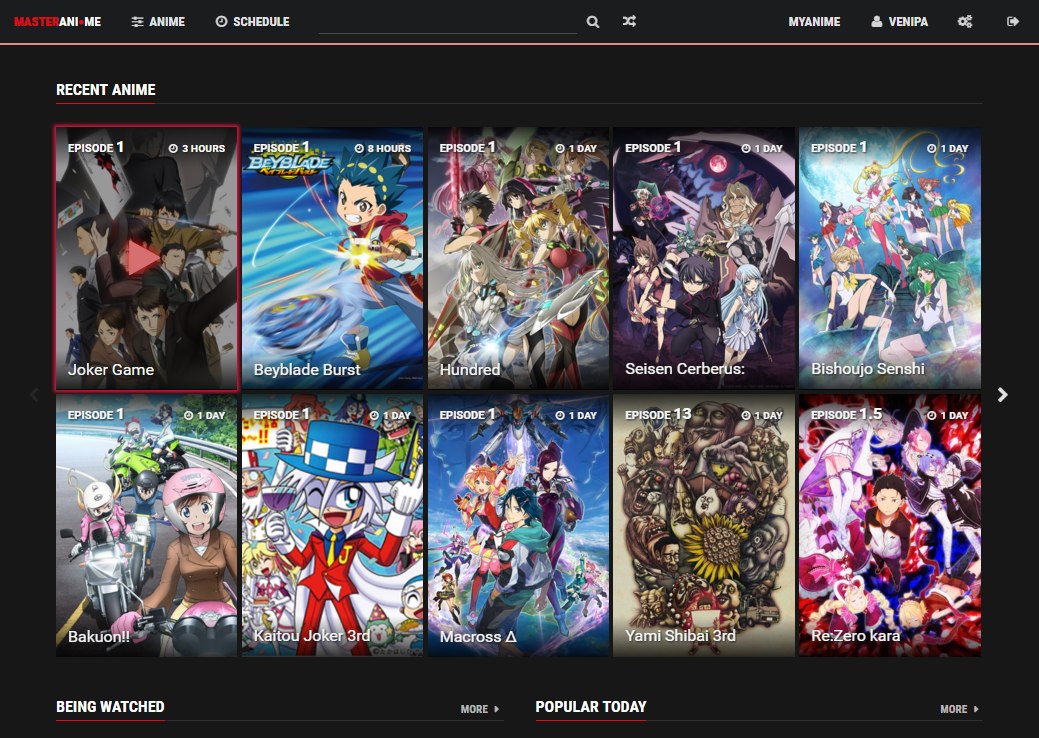Click More beside Popular Today
1039x738 pixels.
959,709
